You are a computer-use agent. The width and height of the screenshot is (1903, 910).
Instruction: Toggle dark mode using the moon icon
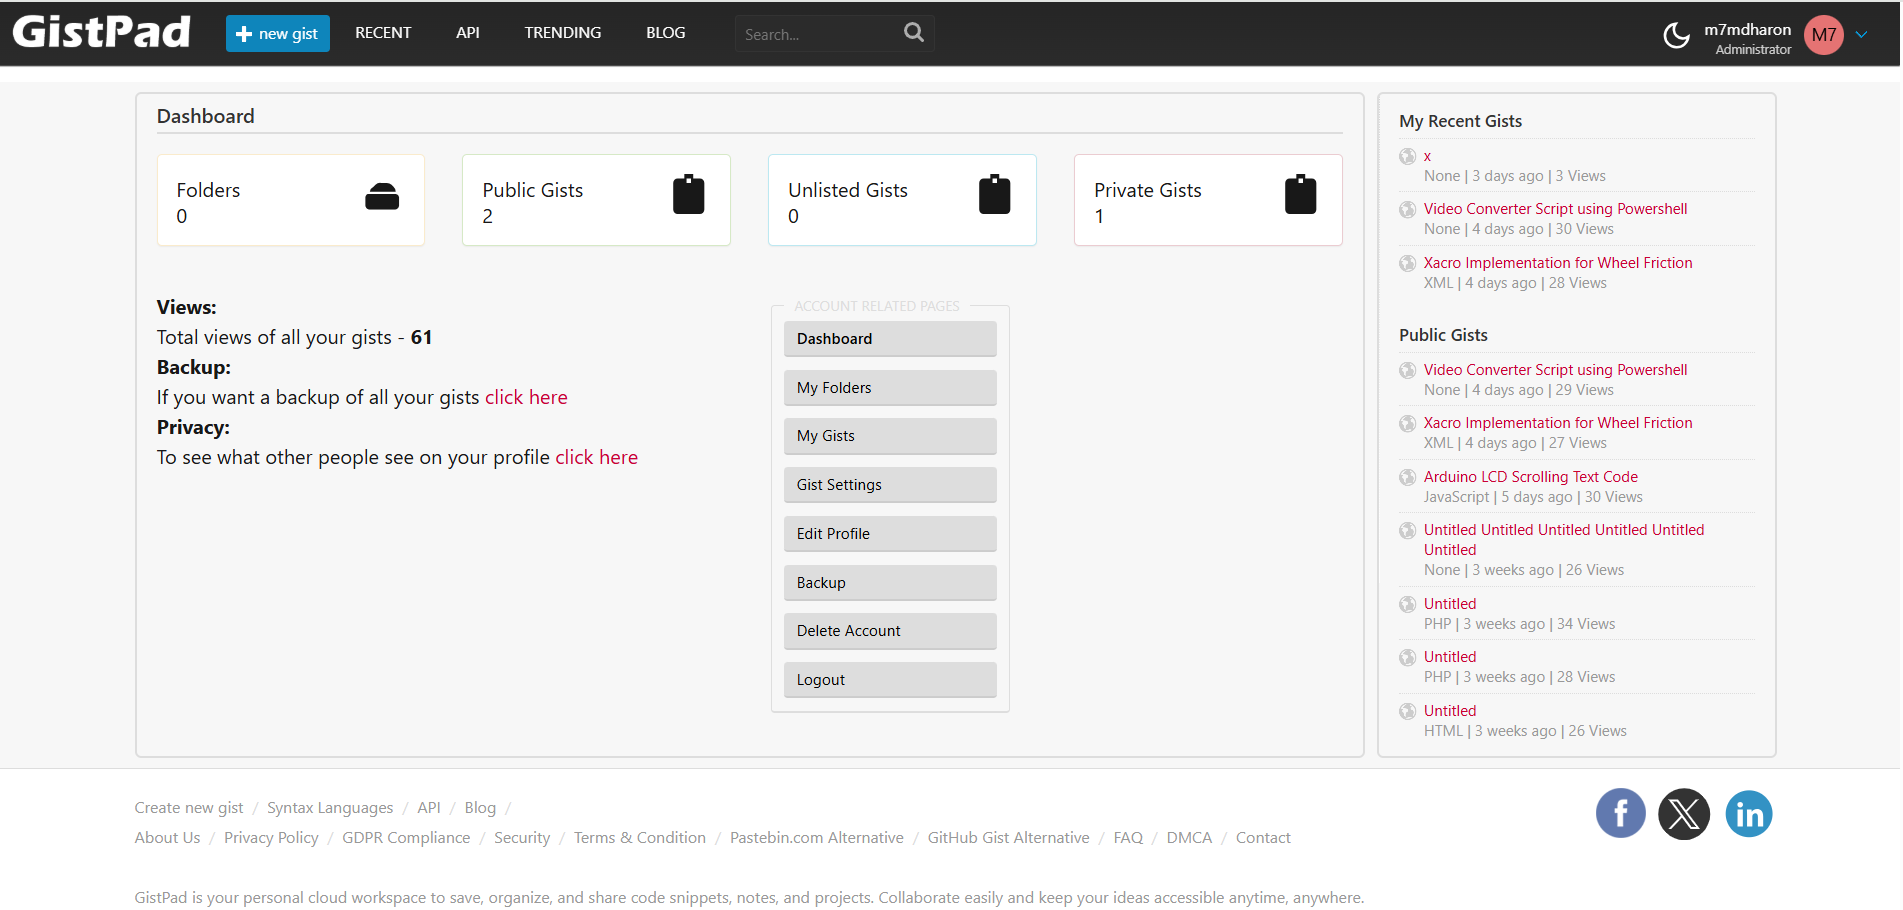tap(1677, 33)
